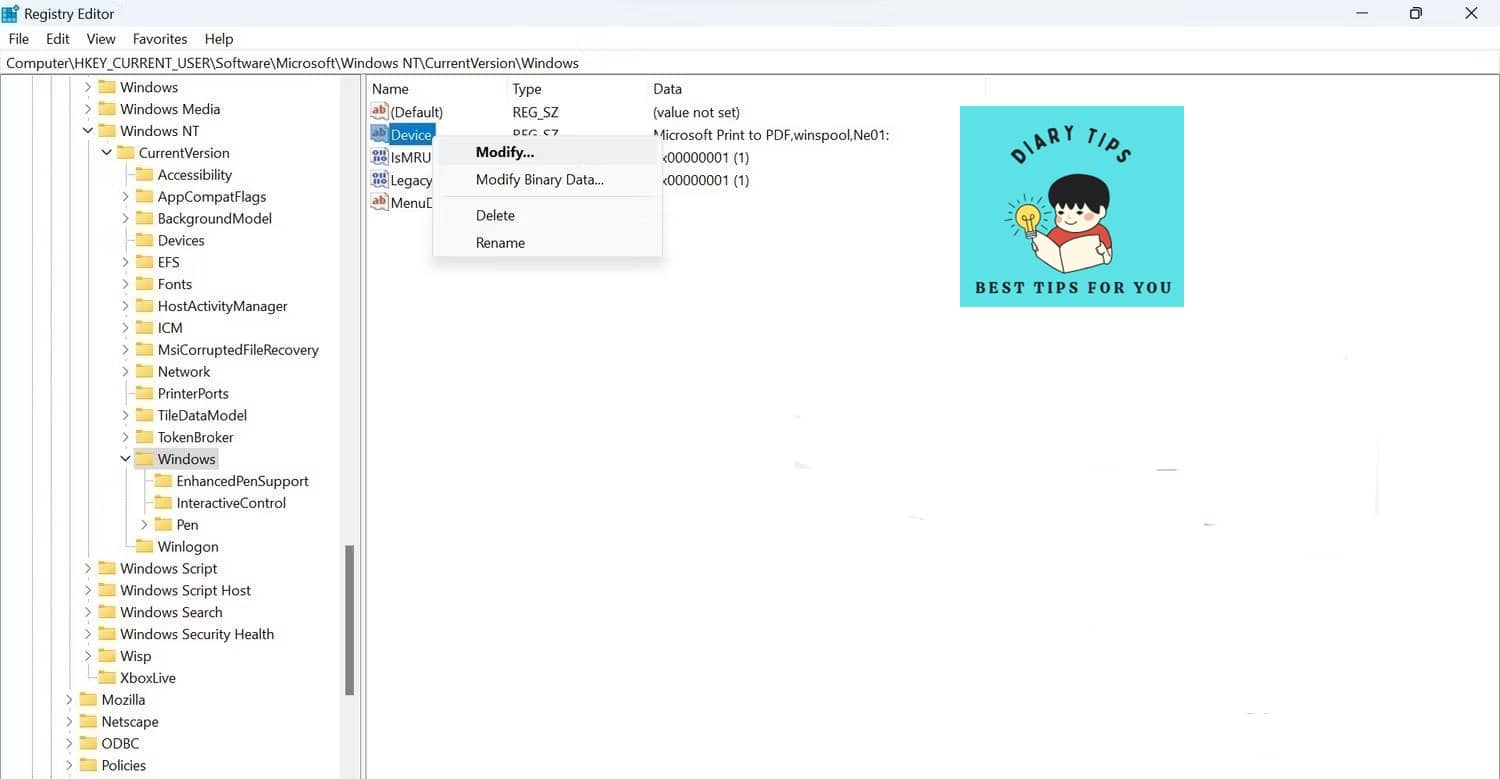The width and height of the screenshot is (1500, 779).
Task: Click the Network folder icon
Action: coord(144,372)
